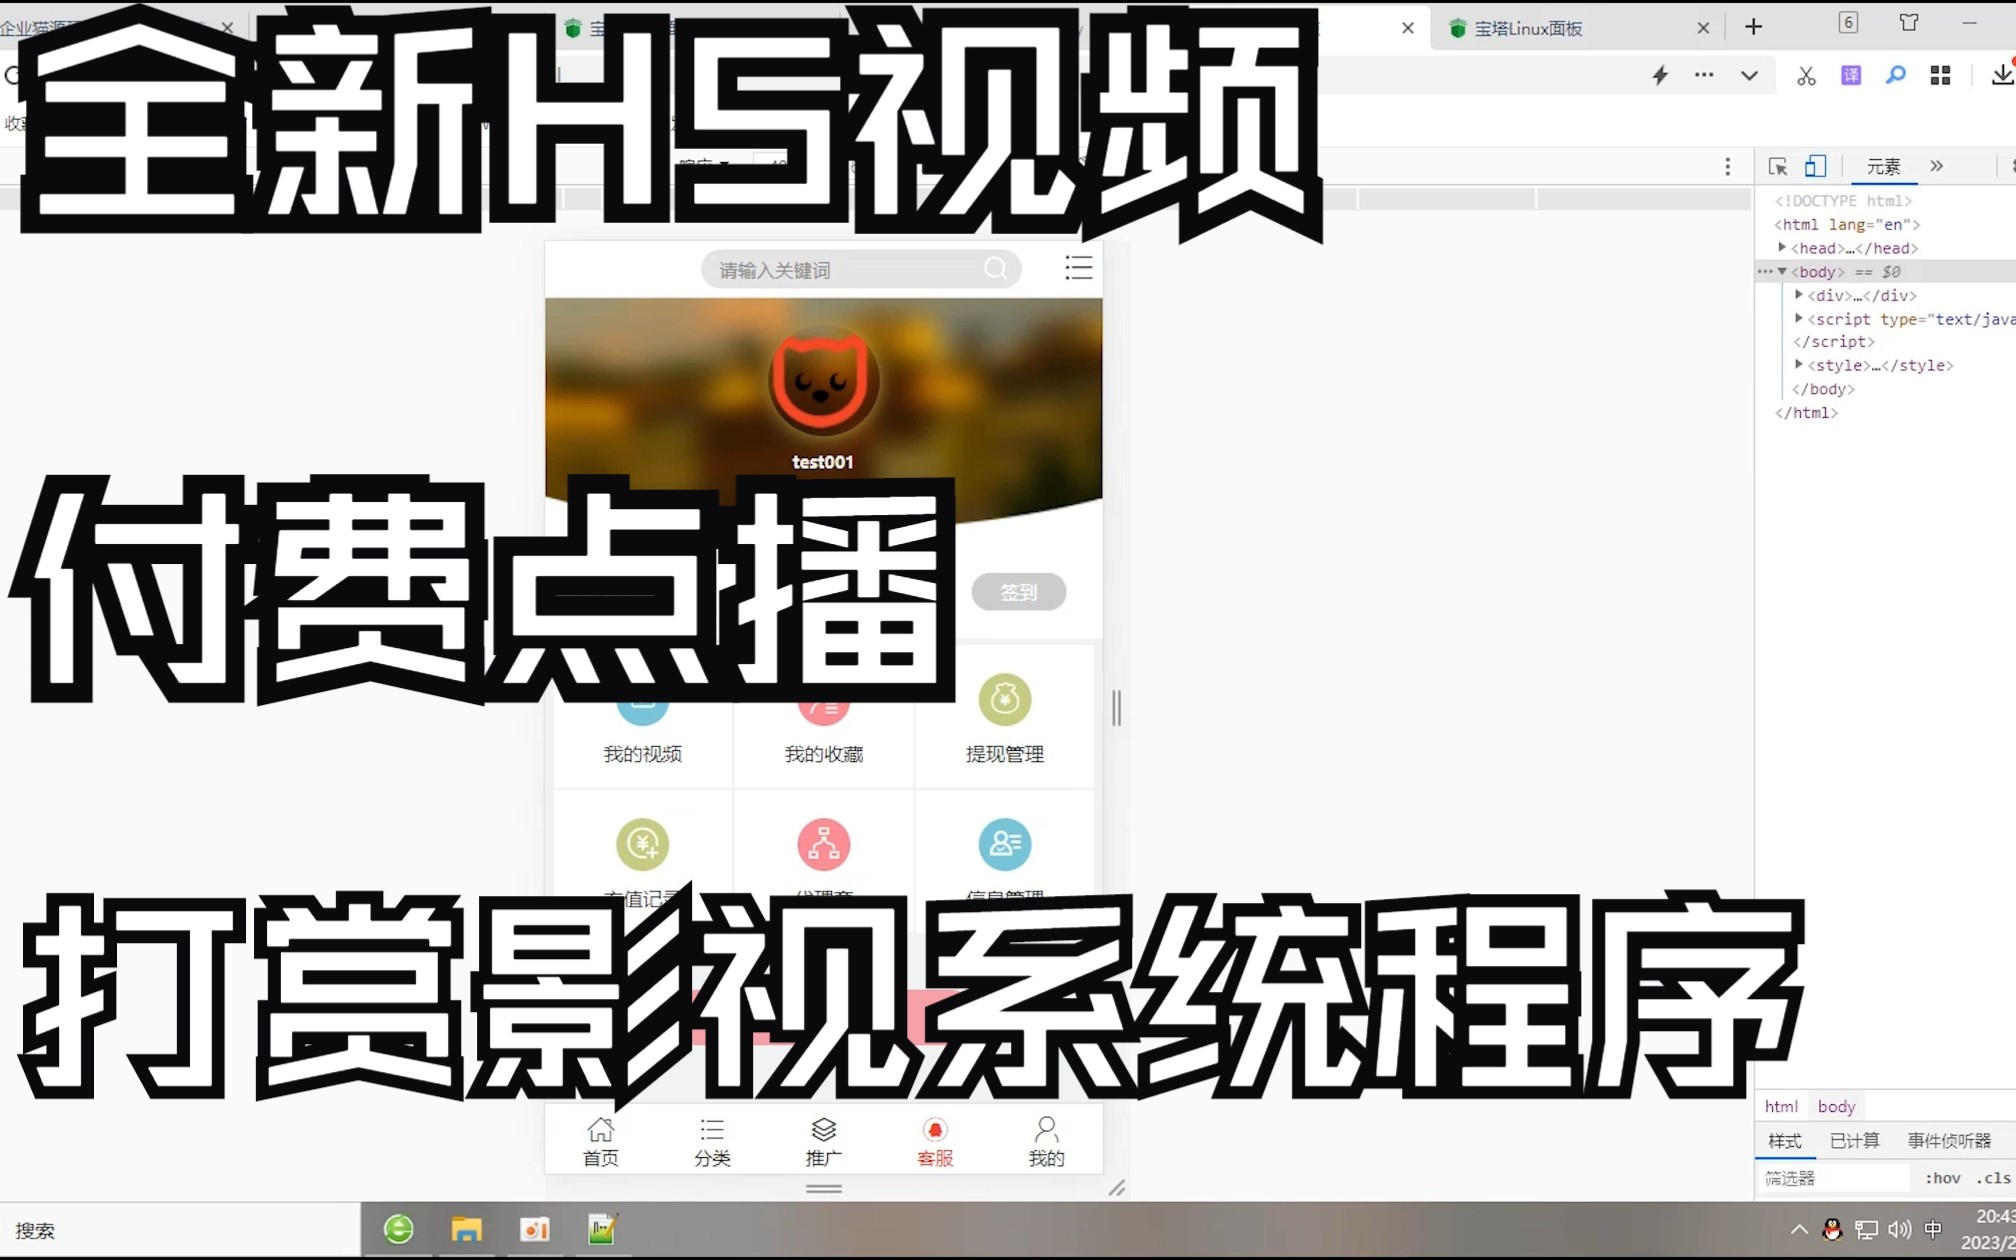Click the device viewport bottom resize handle
Screen dimensions: 2016x1260
823,1189
